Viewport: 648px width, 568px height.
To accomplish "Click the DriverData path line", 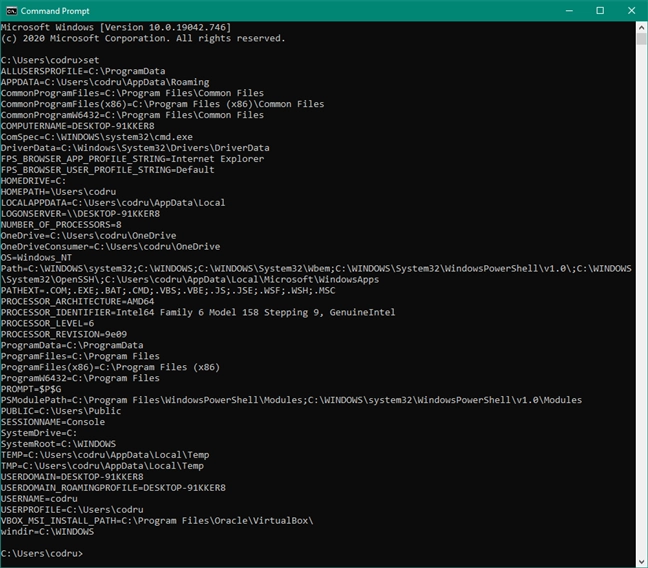I will tap(135, 148).
